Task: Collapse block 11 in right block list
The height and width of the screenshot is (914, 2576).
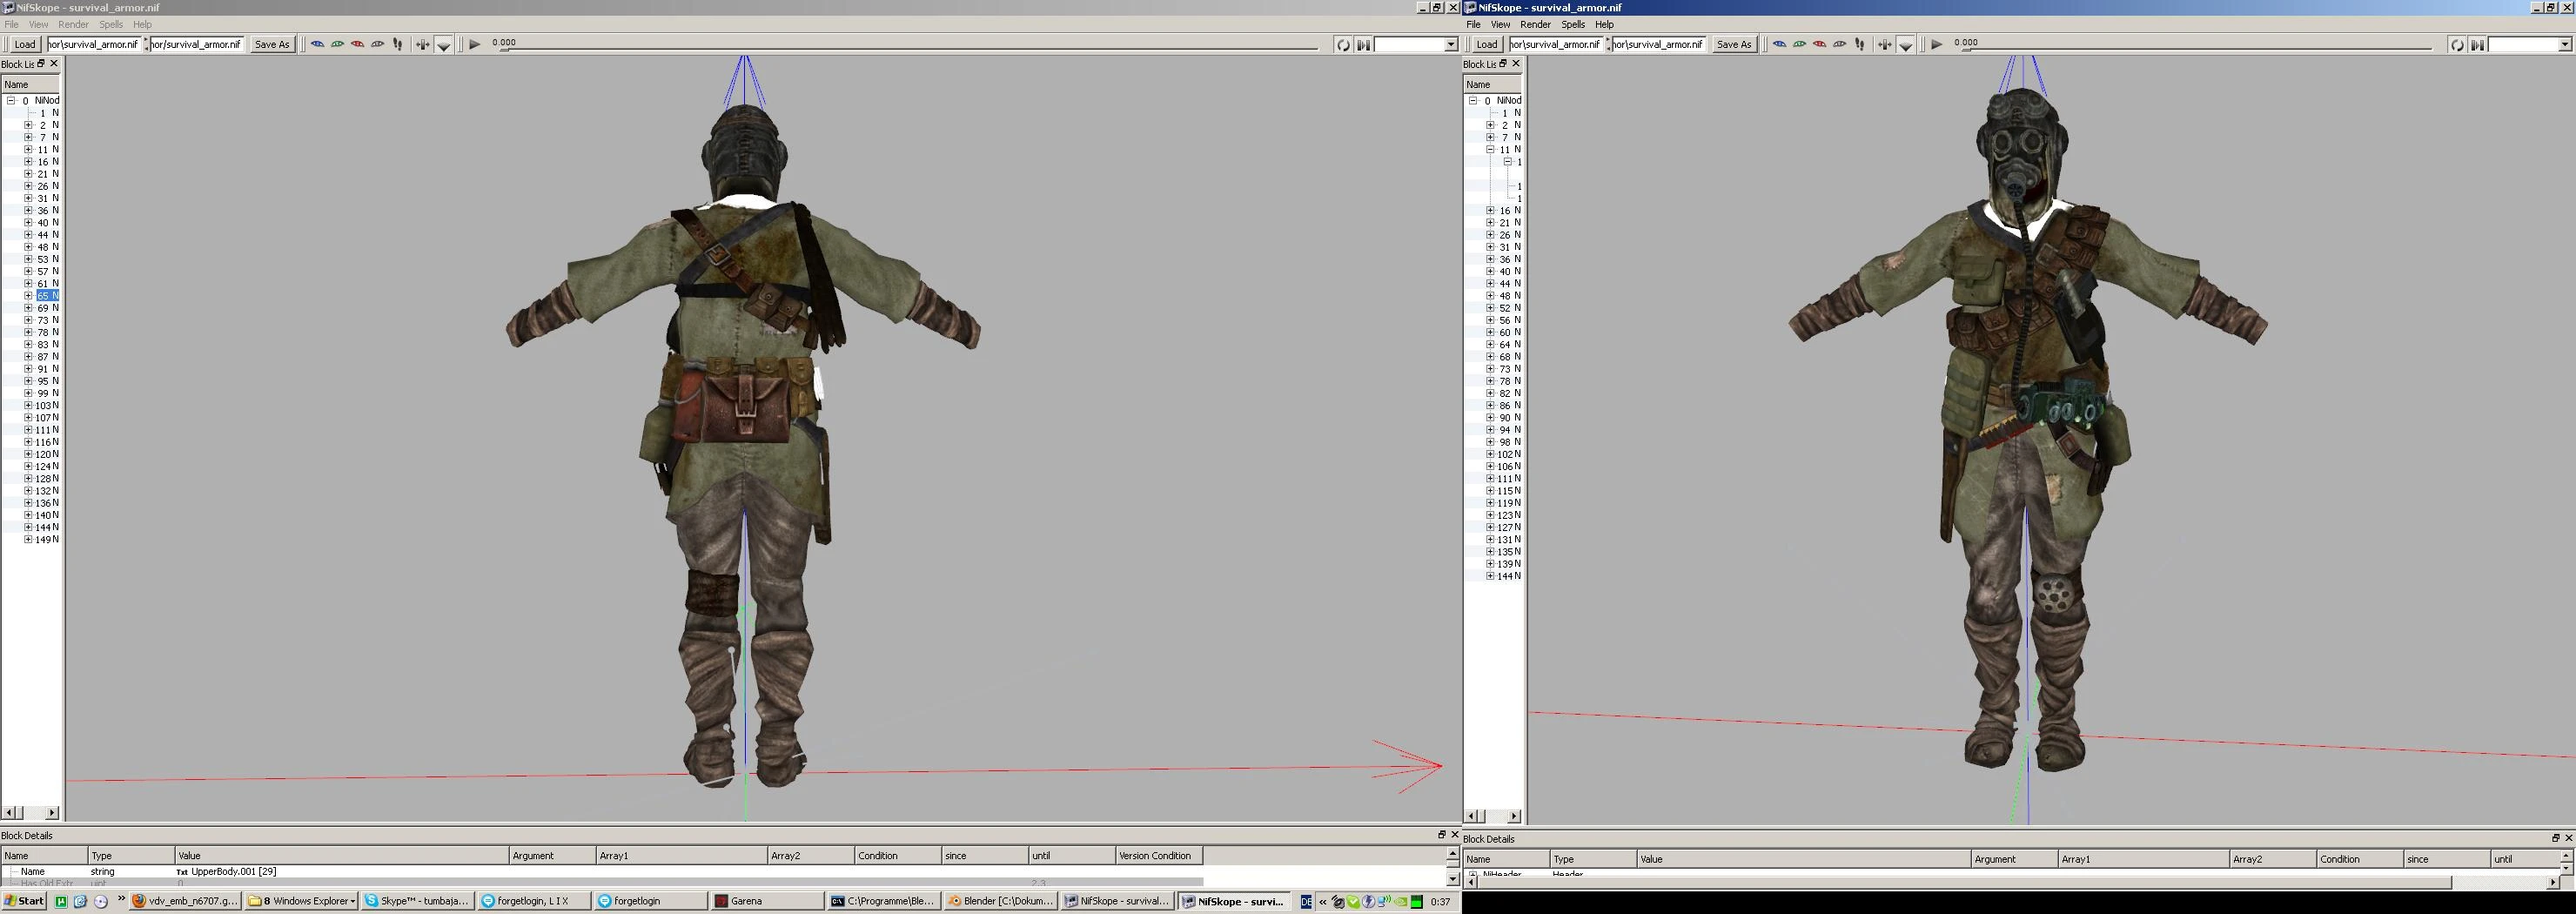Action: tap(1490, 150)
